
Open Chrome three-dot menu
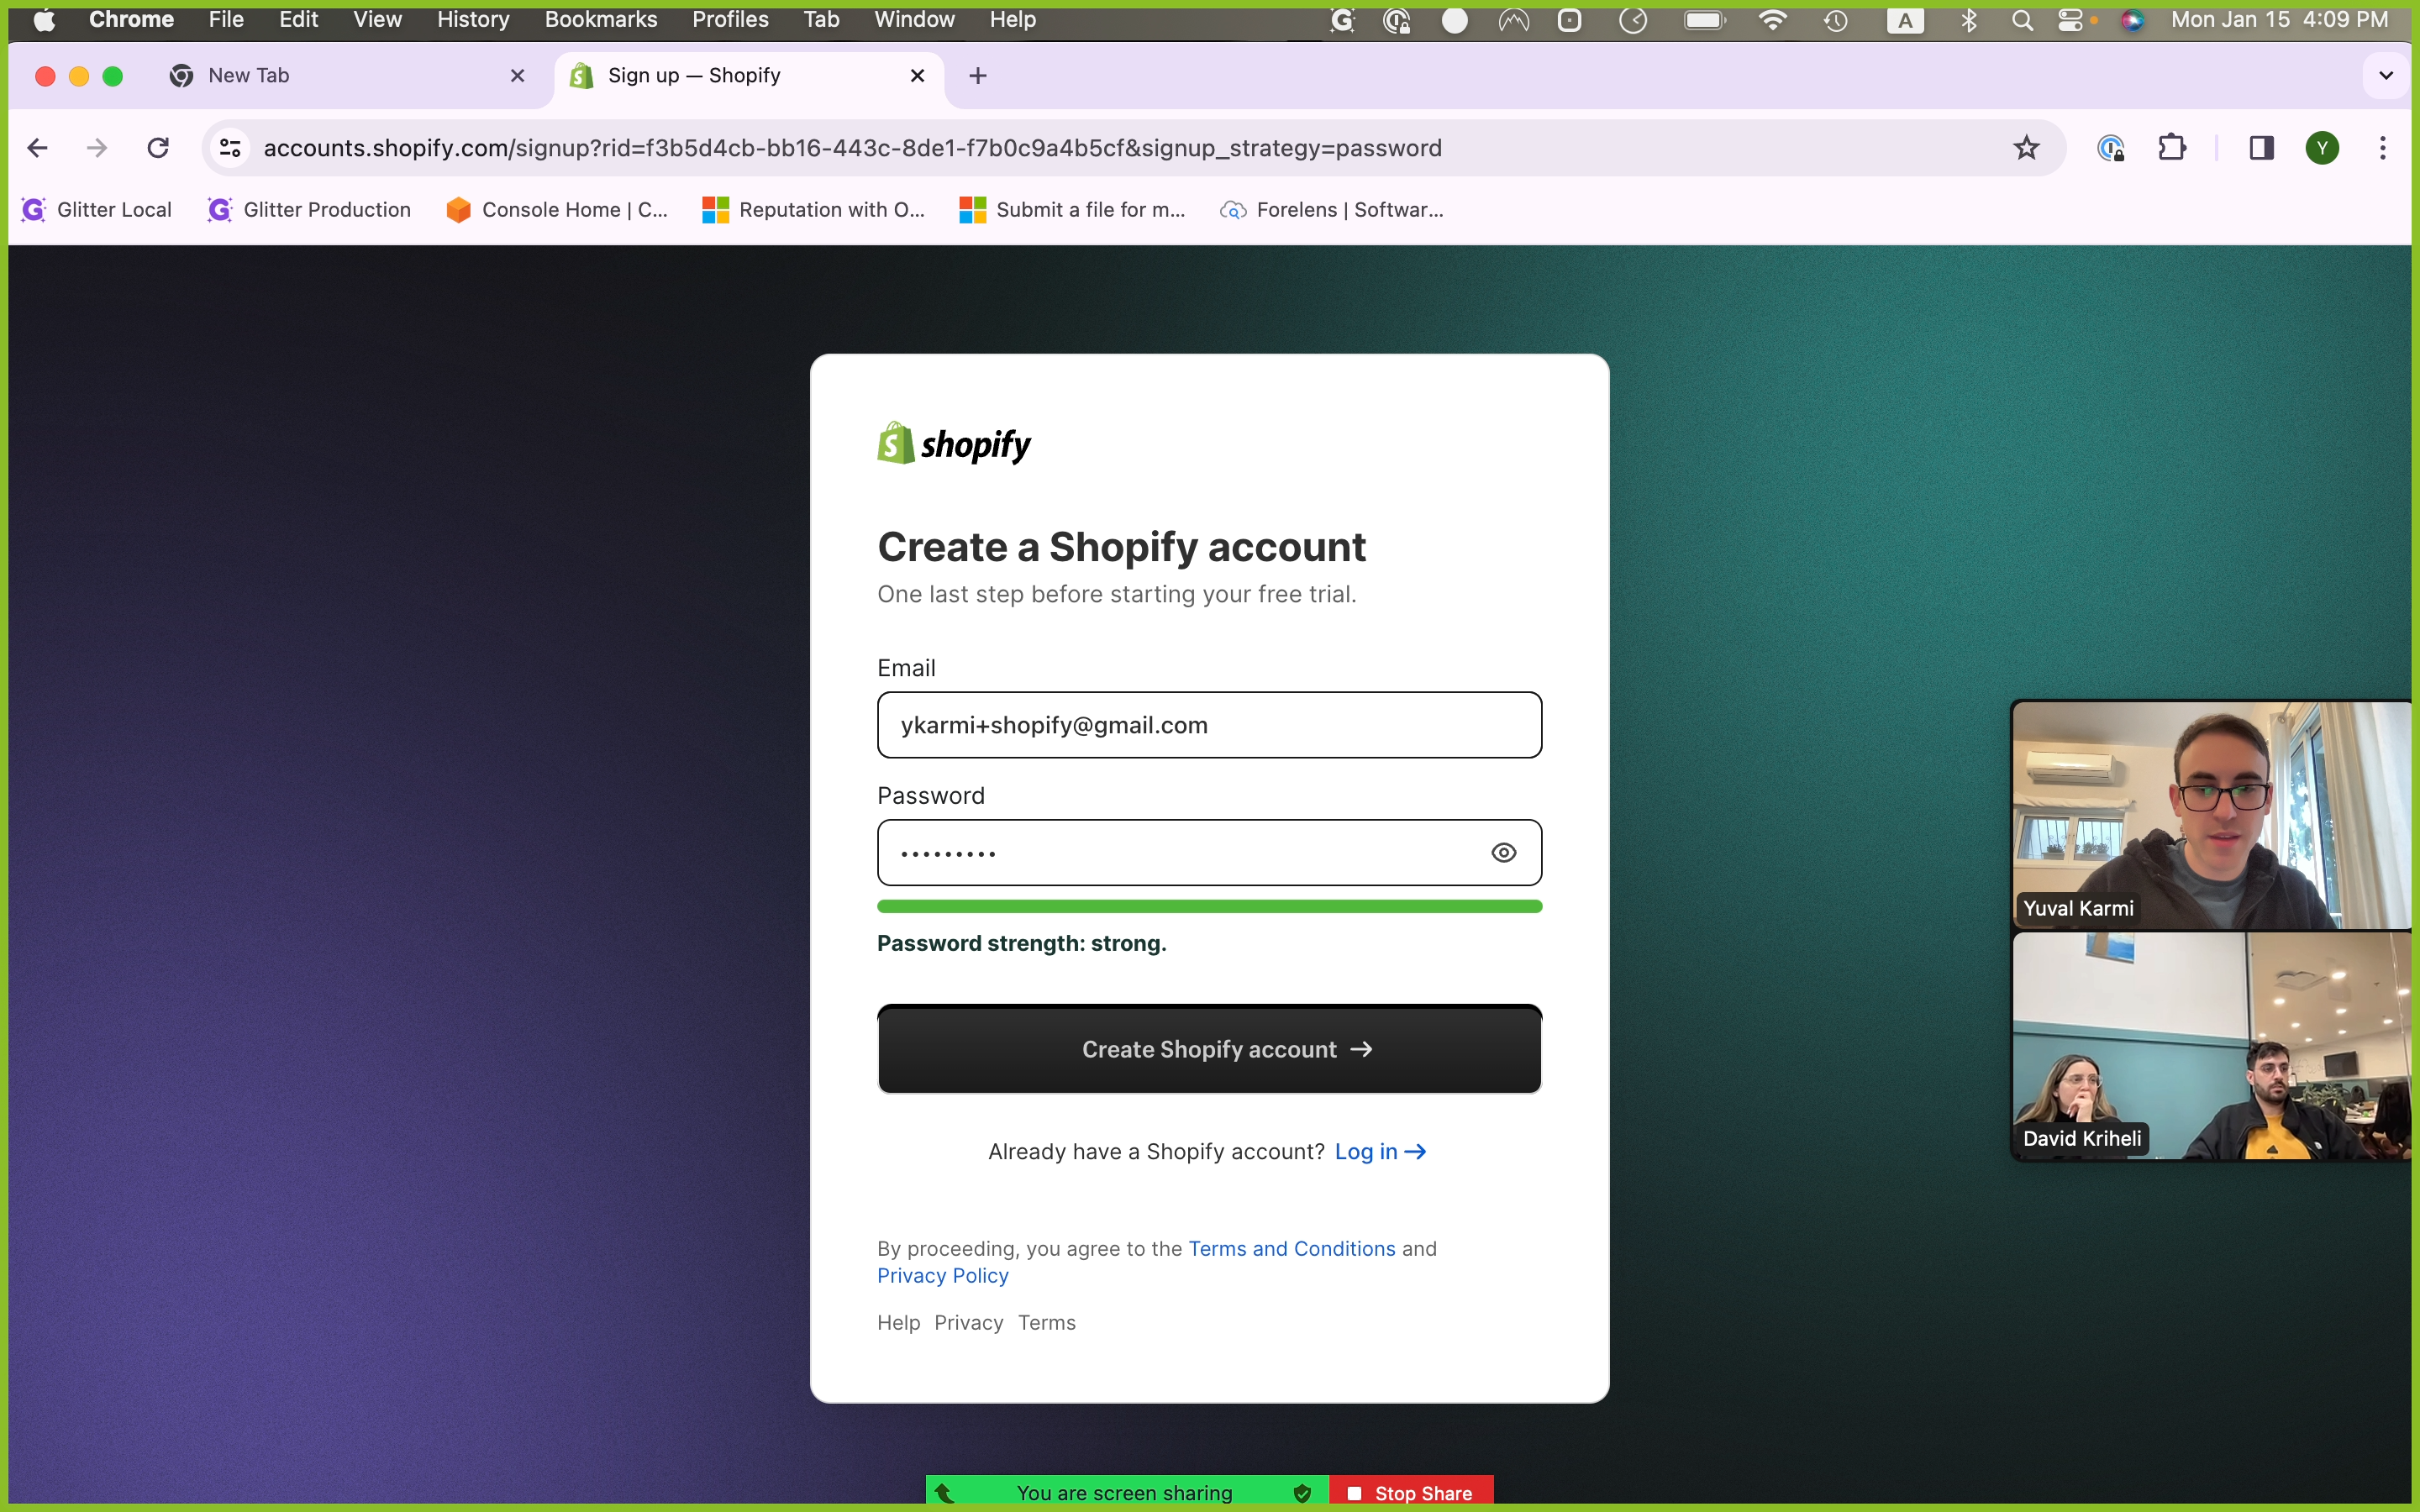pyautogui.click(x=2383, y=148)
